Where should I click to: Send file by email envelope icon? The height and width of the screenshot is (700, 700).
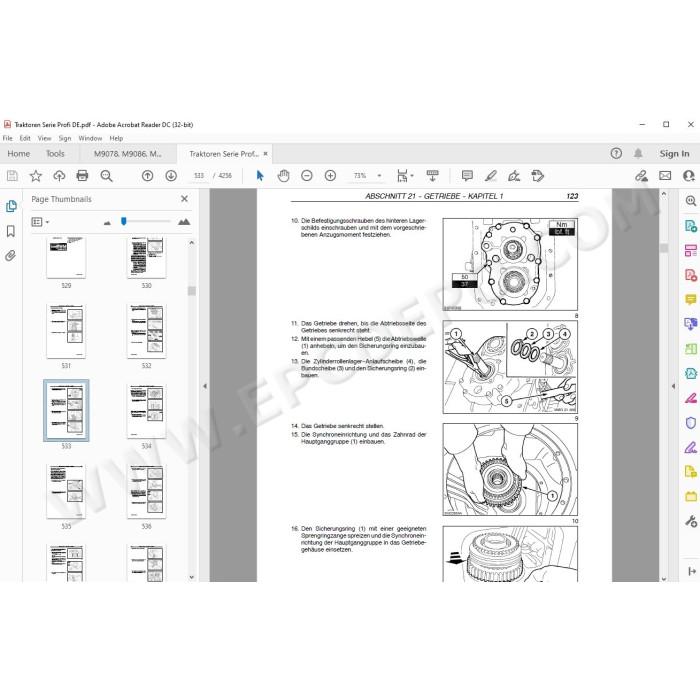665,176
